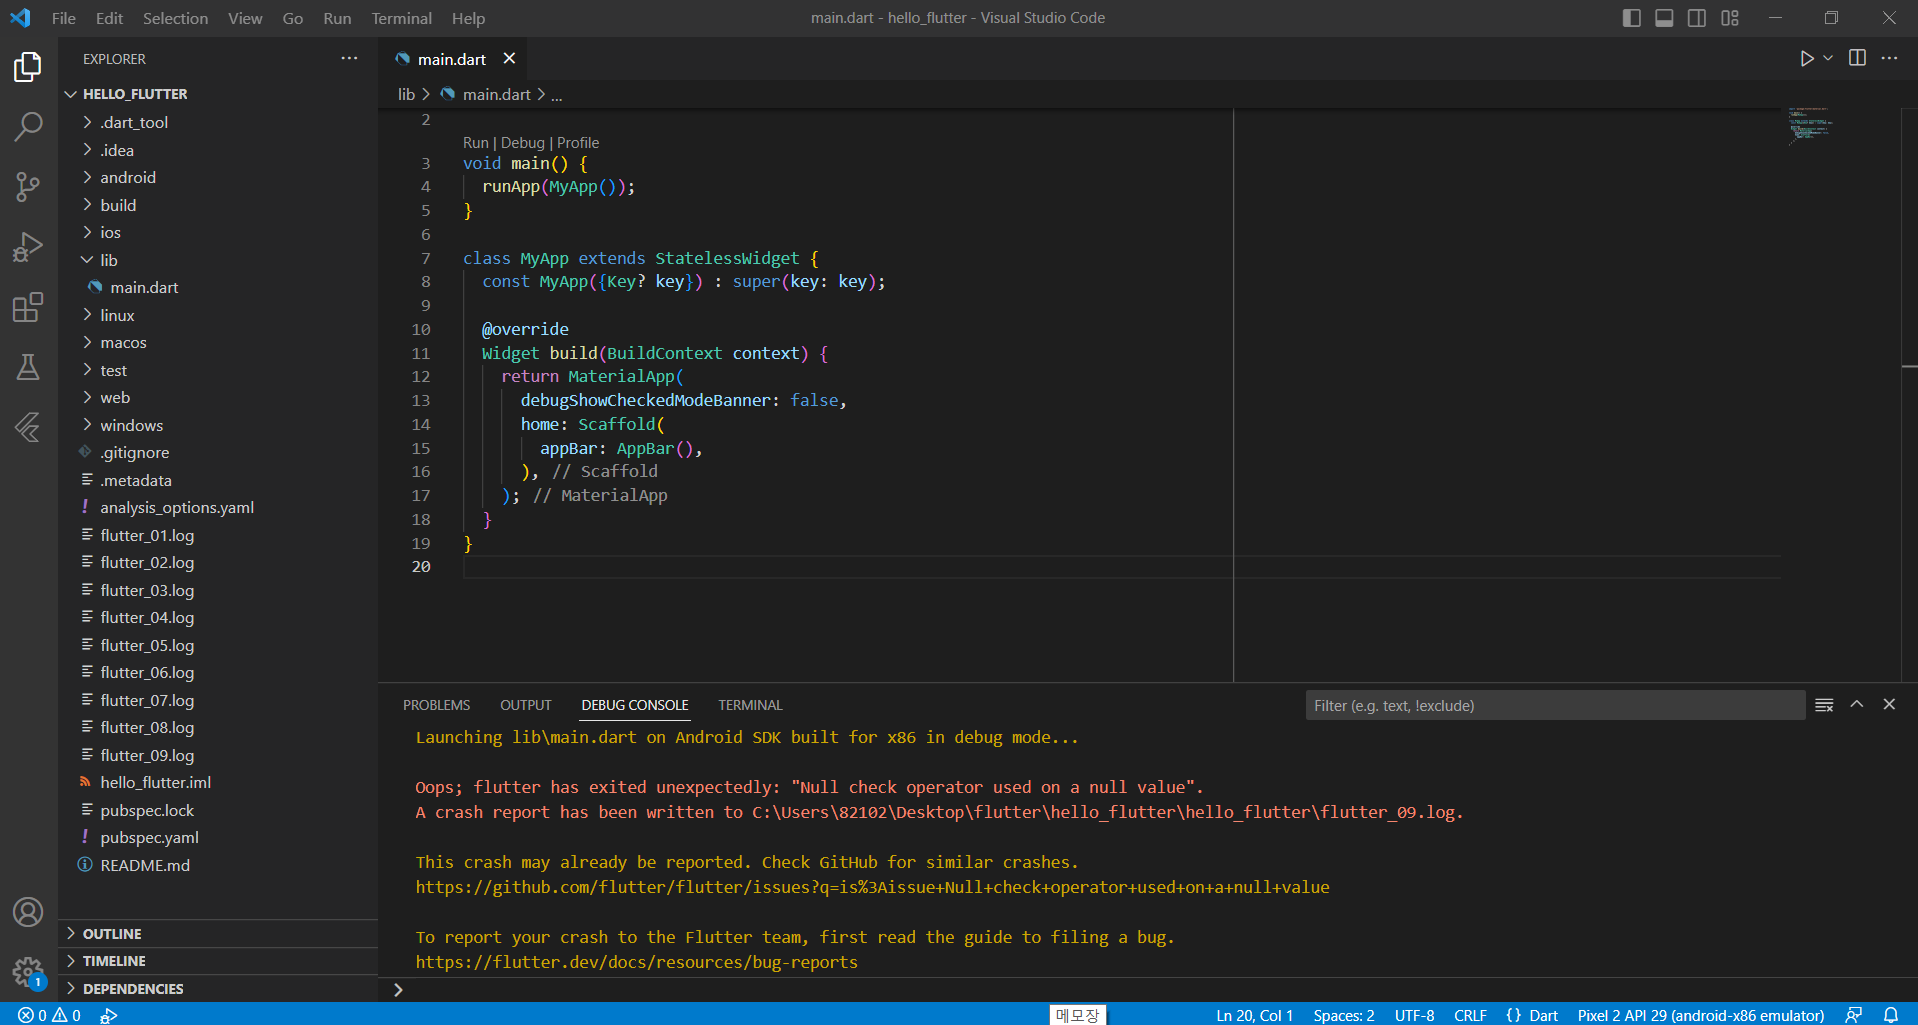Open Explorer Views and More Actions
This screenshot has width=1918, height=1025.
tap(349, 58)
